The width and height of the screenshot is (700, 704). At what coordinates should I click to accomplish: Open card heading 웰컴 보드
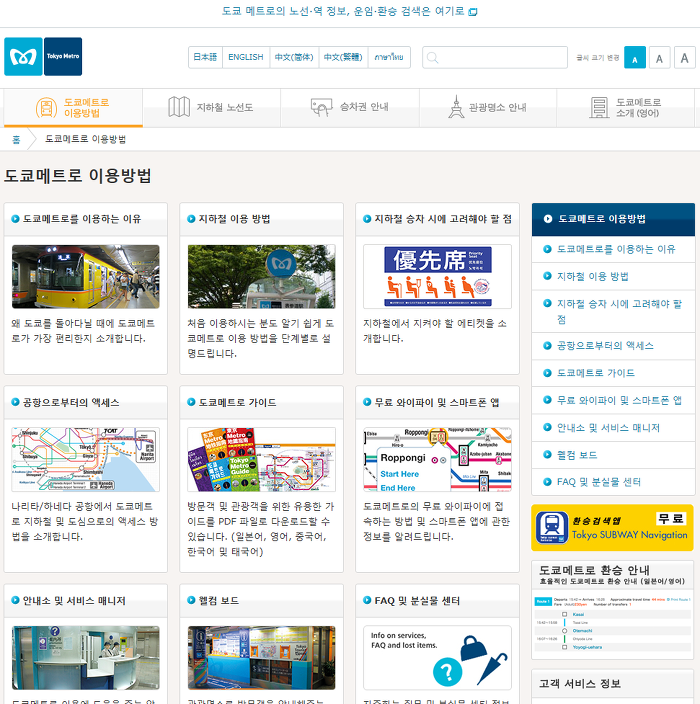(219, 601)
